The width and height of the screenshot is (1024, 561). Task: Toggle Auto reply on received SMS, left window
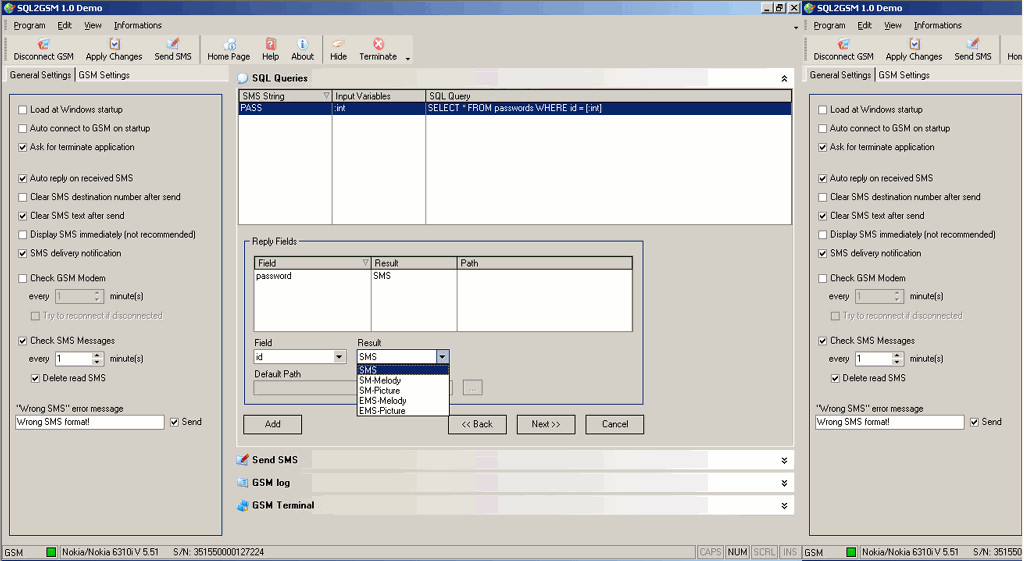click(x=23, y=178)
